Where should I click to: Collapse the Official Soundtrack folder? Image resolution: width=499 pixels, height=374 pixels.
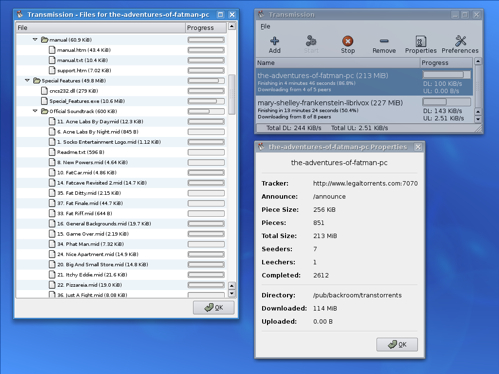pyautogui.click(x=35, y=111)
